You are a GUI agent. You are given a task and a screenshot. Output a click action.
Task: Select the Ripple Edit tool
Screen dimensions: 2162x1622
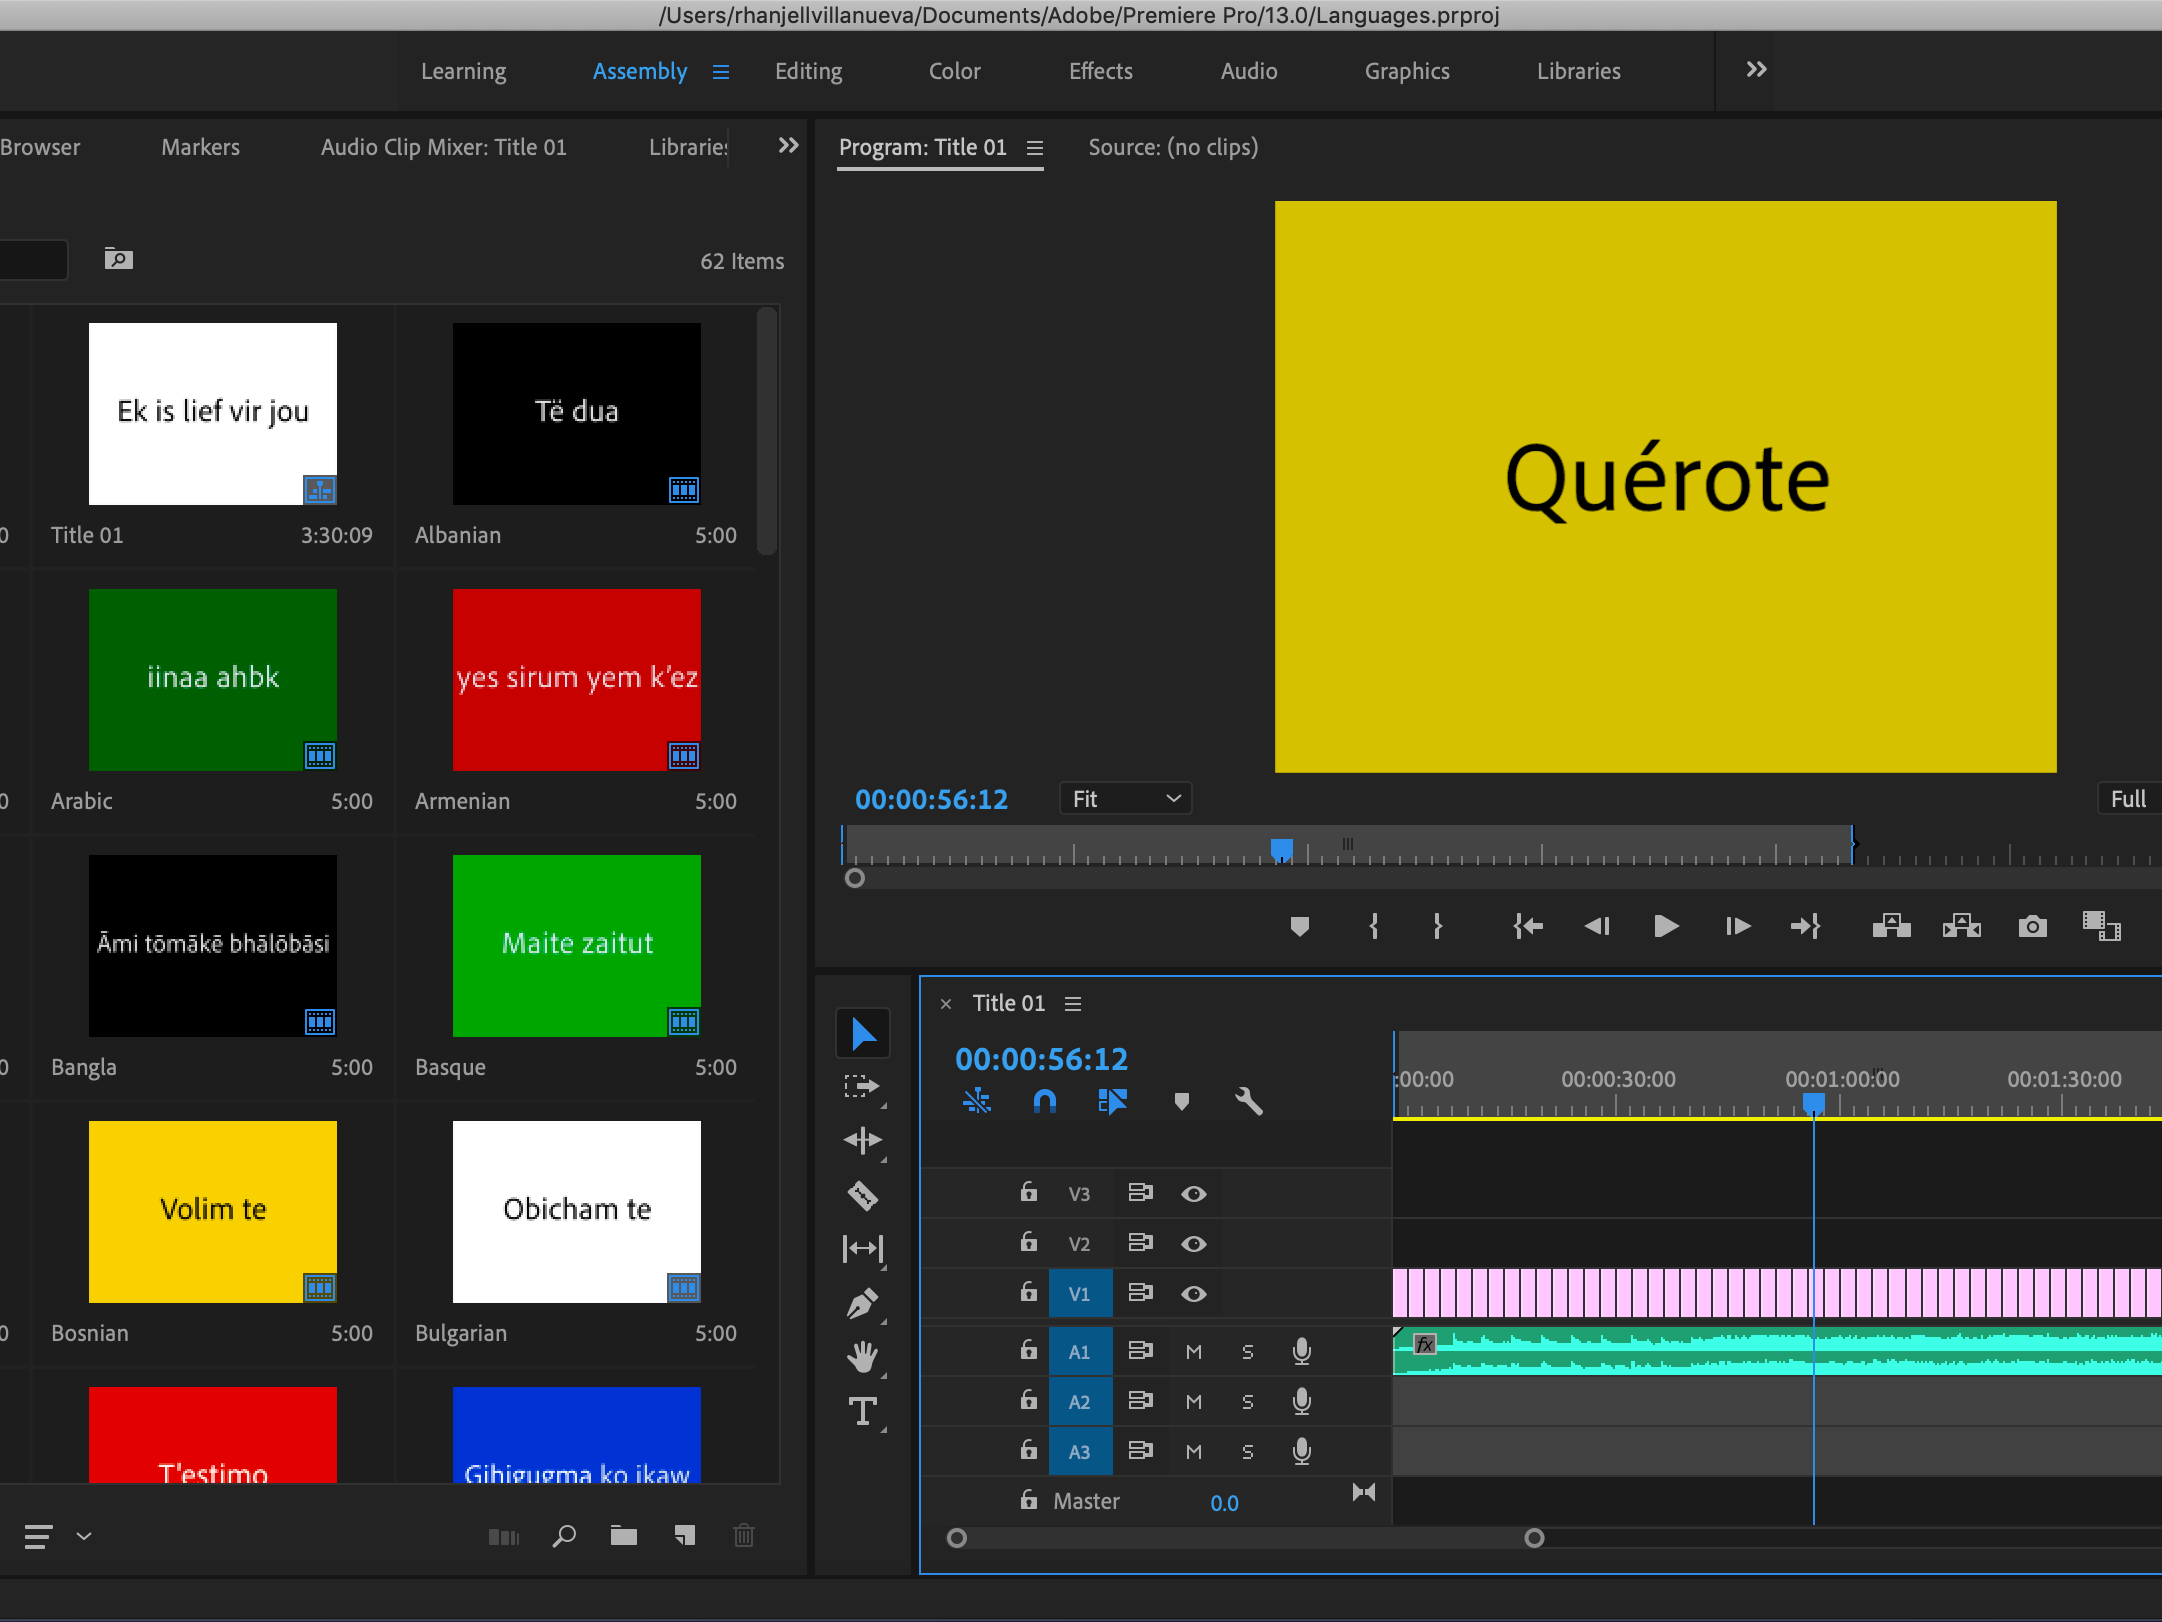[863, 1141]
